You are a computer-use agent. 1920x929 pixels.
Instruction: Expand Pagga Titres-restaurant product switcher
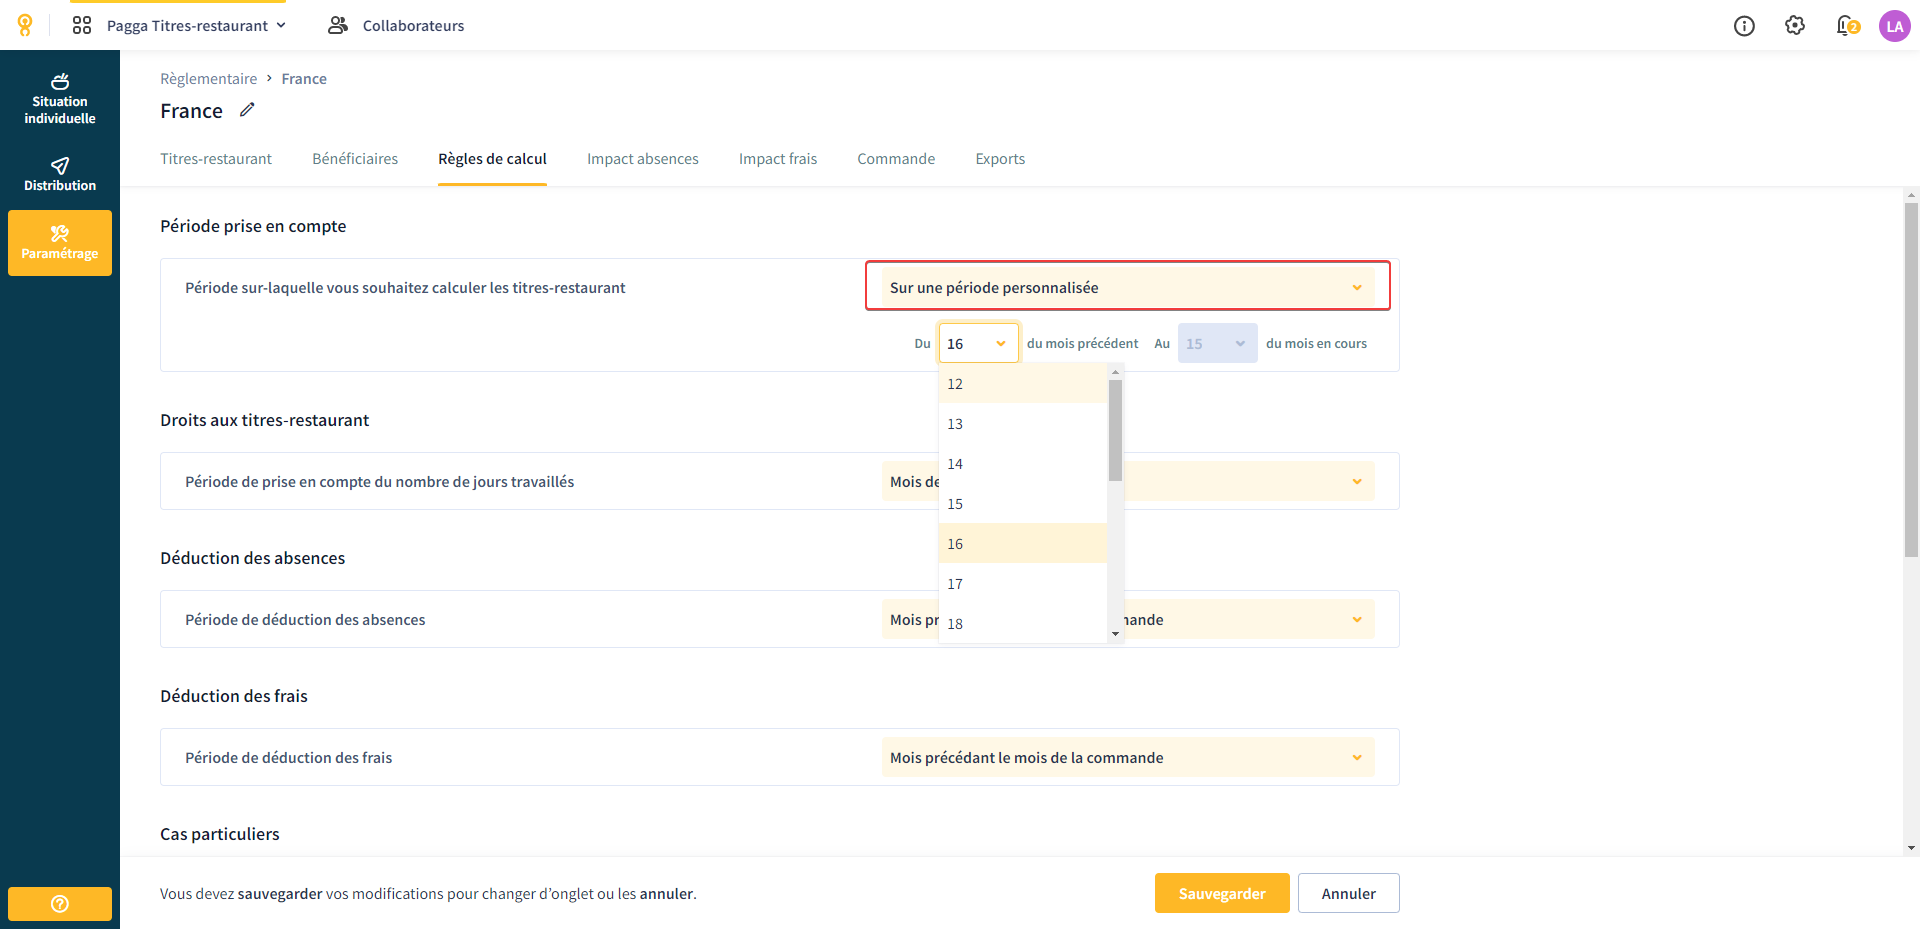coord(196,25)
